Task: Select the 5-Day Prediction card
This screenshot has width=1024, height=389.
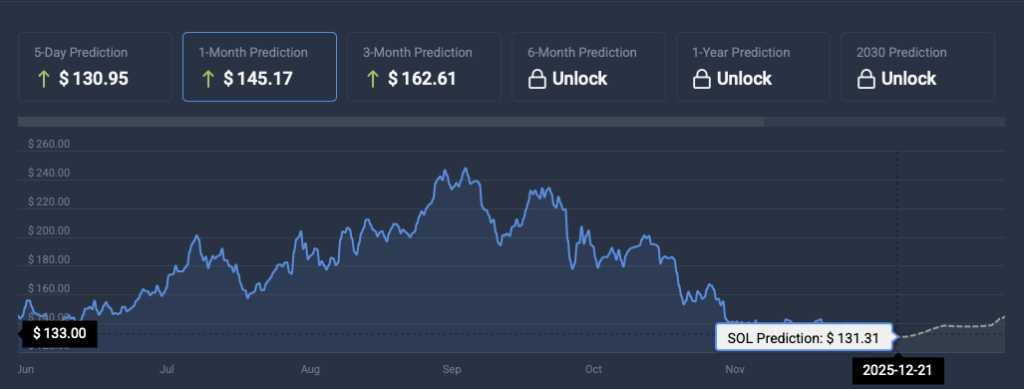Action: [x=95, y=67]
